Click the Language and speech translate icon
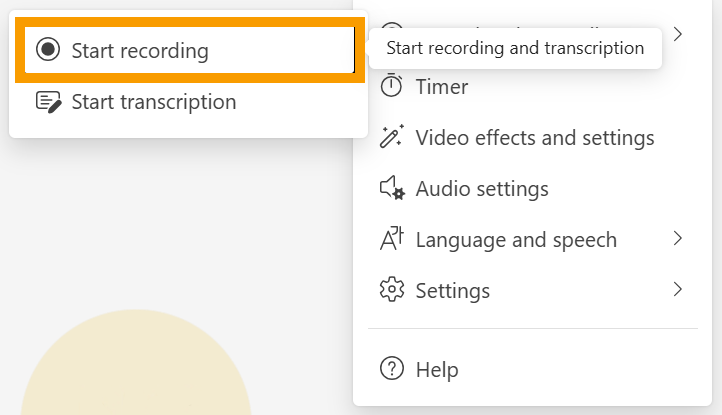This screenshot has width=722, height=415. coord(392,240)
